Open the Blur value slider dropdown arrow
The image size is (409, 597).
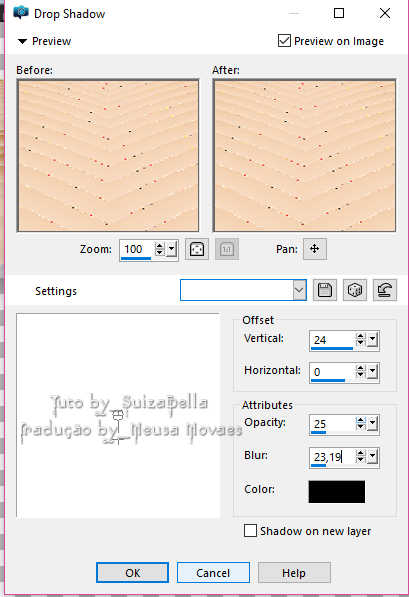372,456
